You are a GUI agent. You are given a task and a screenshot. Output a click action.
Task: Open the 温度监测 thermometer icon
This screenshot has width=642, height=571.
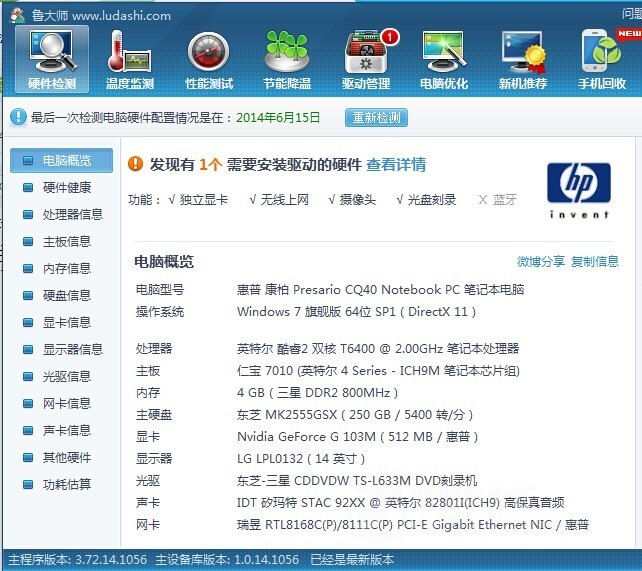(x=130, y=59)
